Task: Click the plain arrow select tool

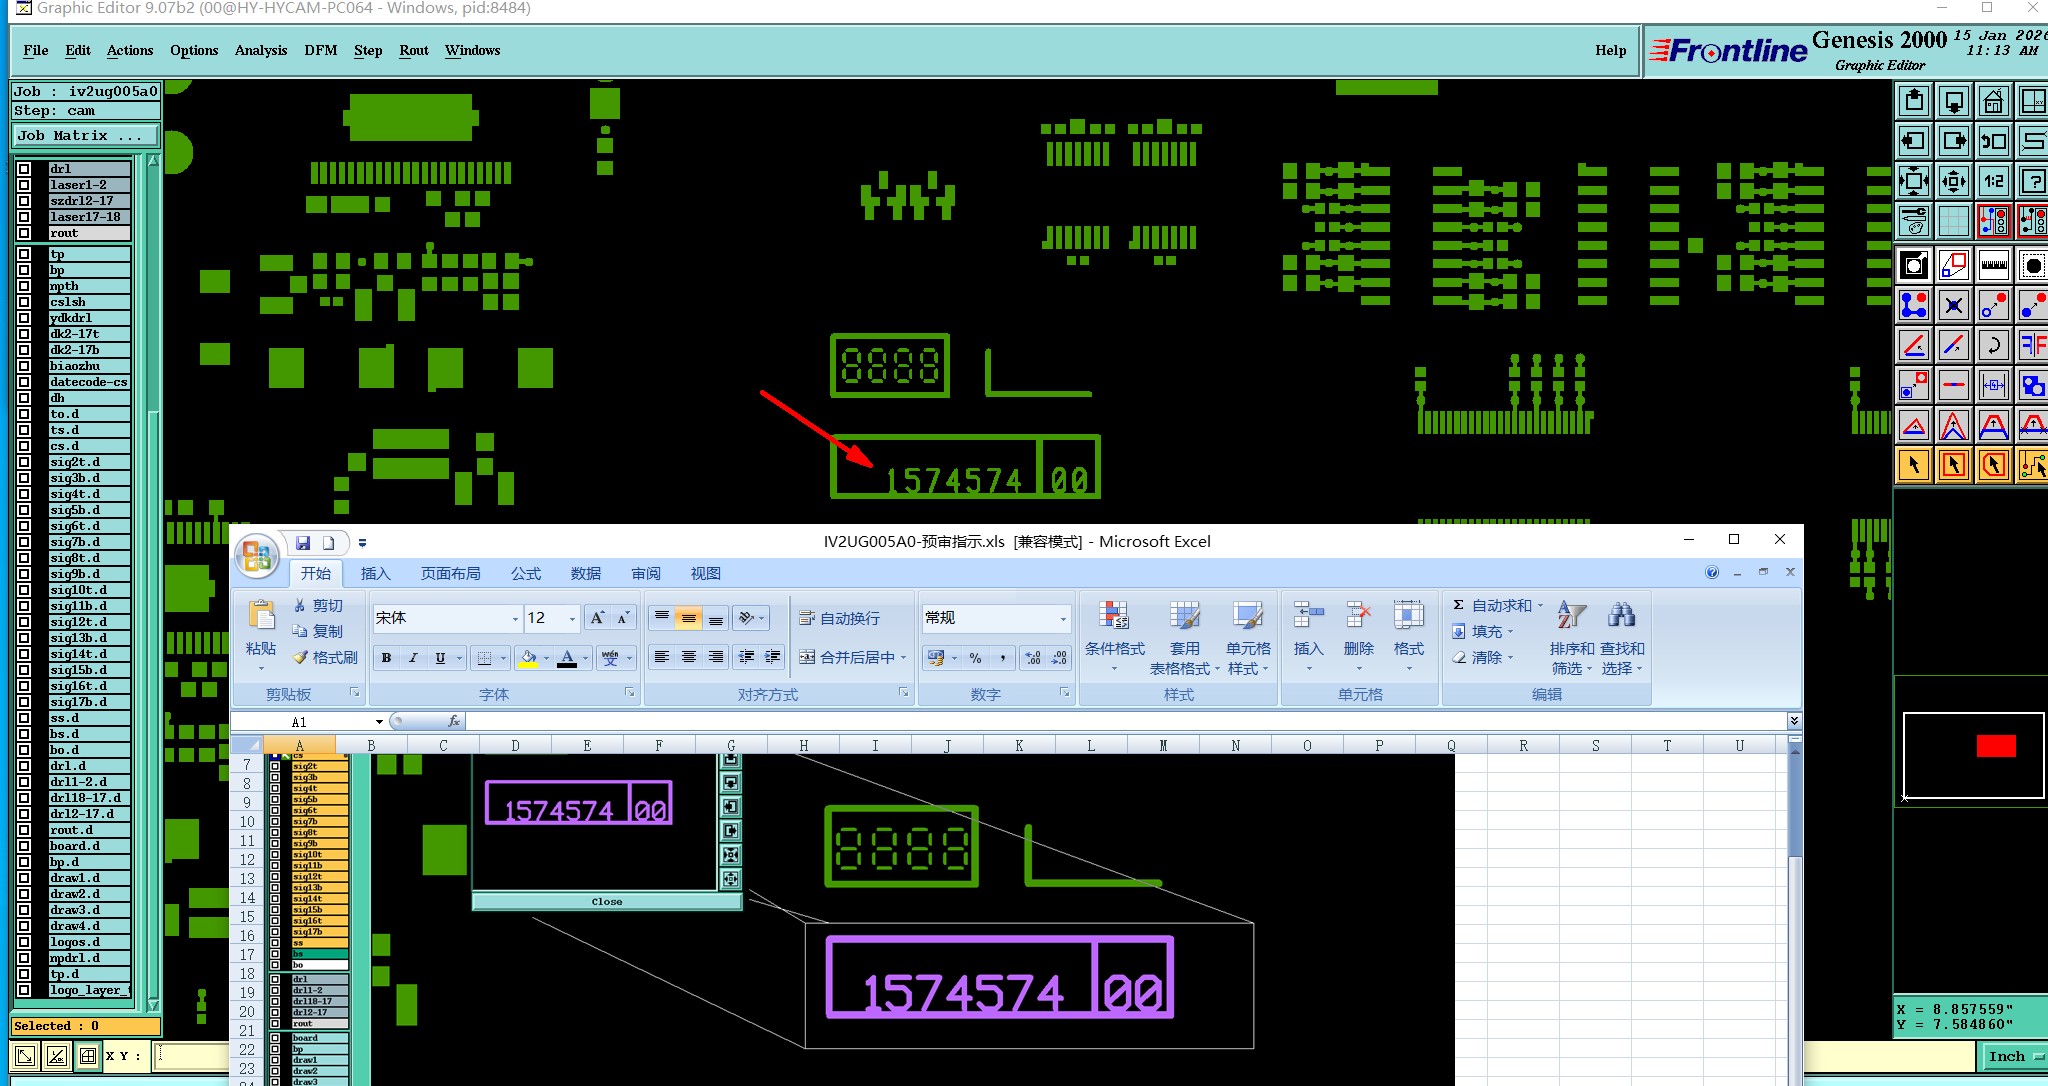Action: coord(1913,465)
